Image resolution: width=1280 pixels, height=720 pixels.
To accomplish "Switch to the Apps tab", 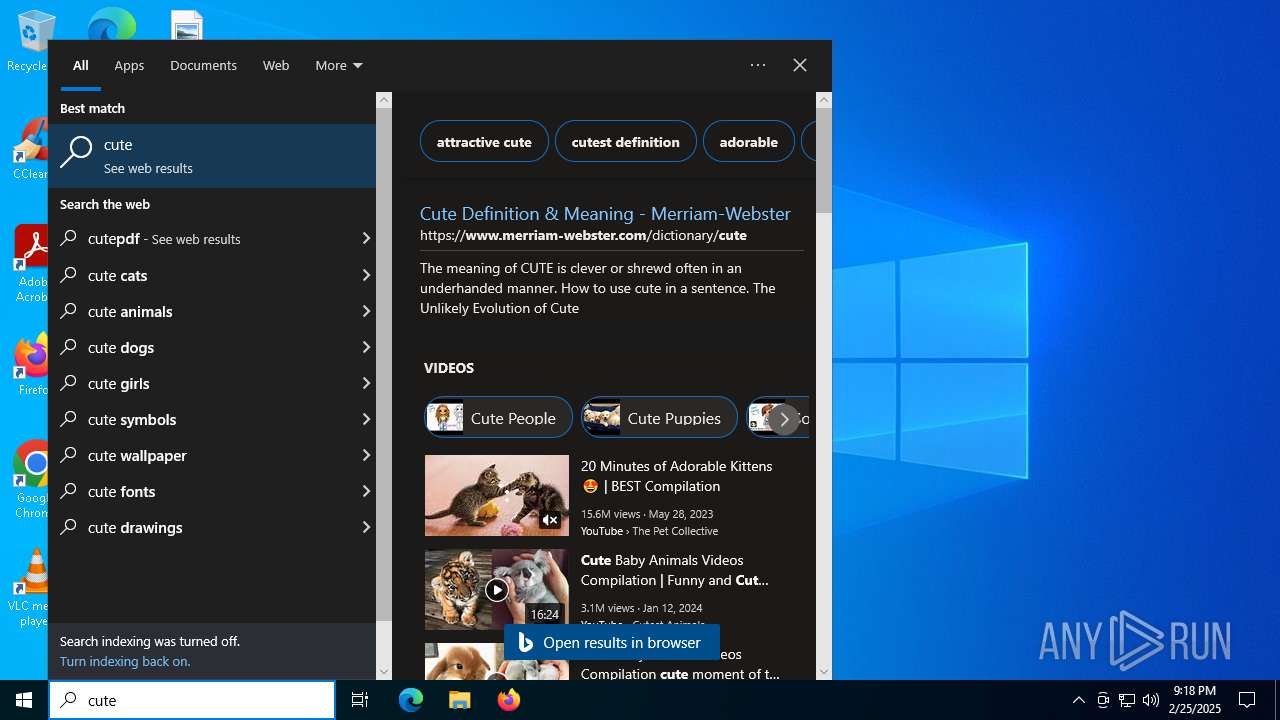I will coord(129,65).
